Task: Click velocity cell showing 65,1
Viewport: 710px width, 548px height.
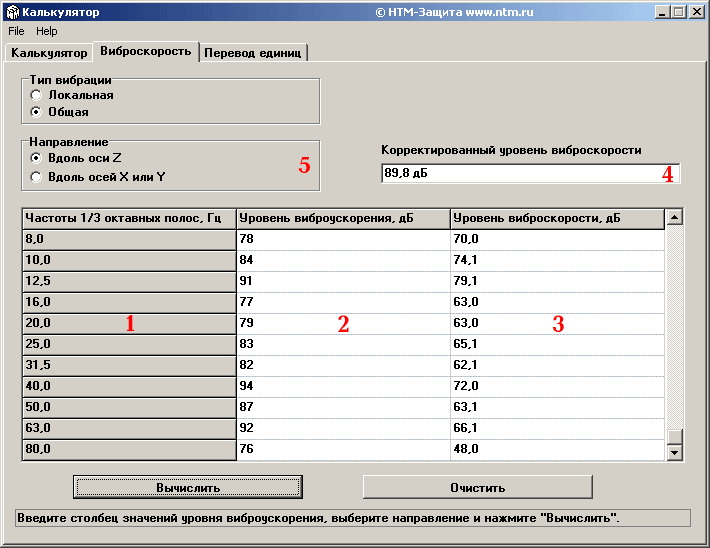Action: pyautogui.click(x=557, y=345)
